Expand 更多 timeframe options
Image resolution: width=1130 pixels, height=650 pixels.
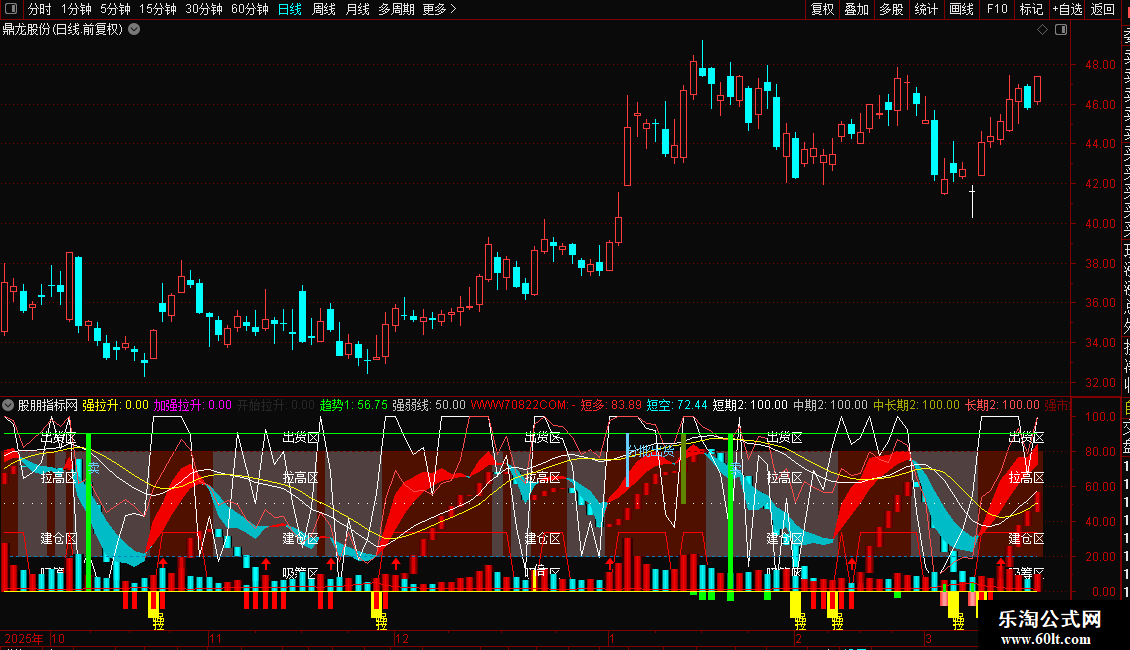coord(440,9)
